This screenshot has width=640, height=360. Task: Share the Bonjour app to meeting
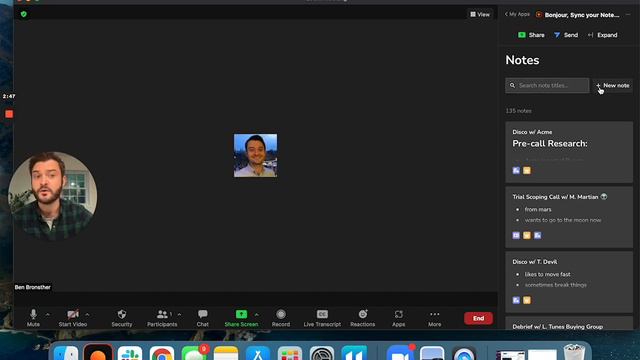(x=531, y=35)
